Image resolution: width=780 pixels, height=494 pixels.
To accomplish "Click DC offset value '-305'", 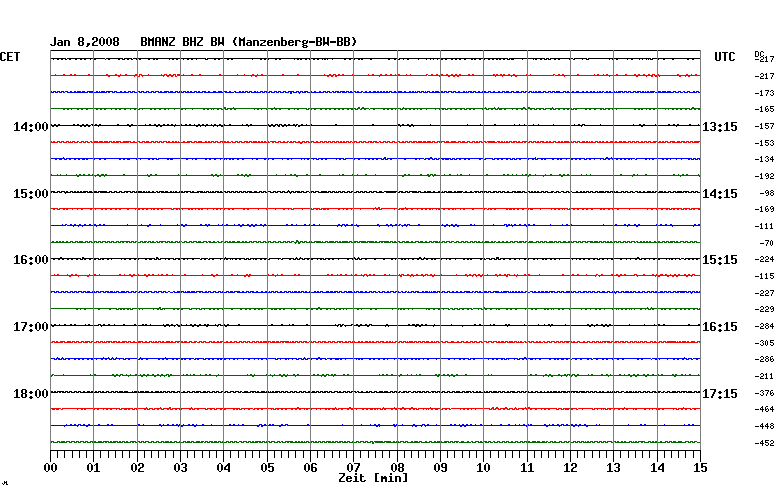I will (x=765, y=343).
